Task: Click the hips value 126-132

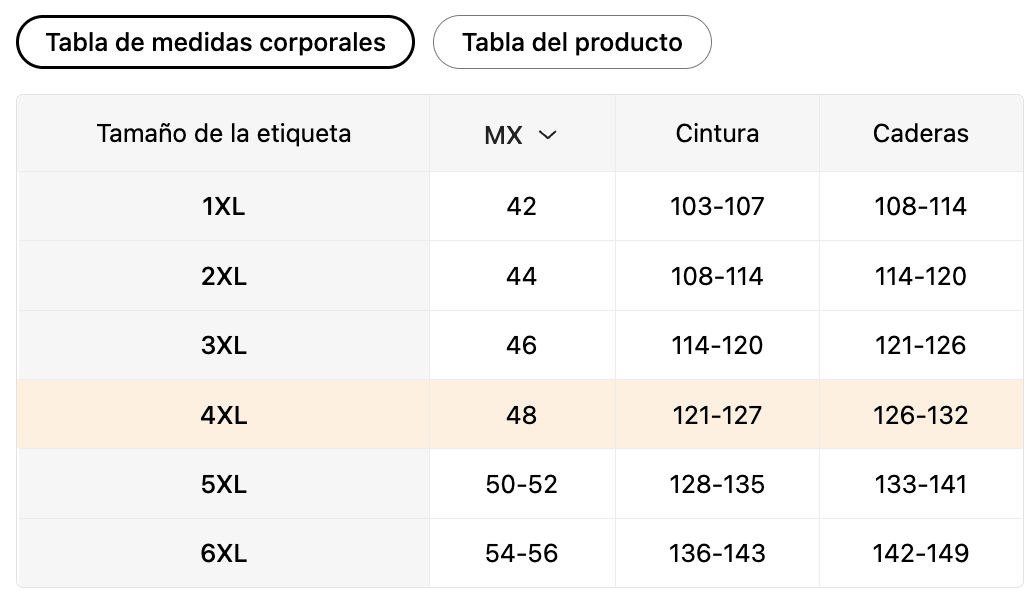Action: 920,415
